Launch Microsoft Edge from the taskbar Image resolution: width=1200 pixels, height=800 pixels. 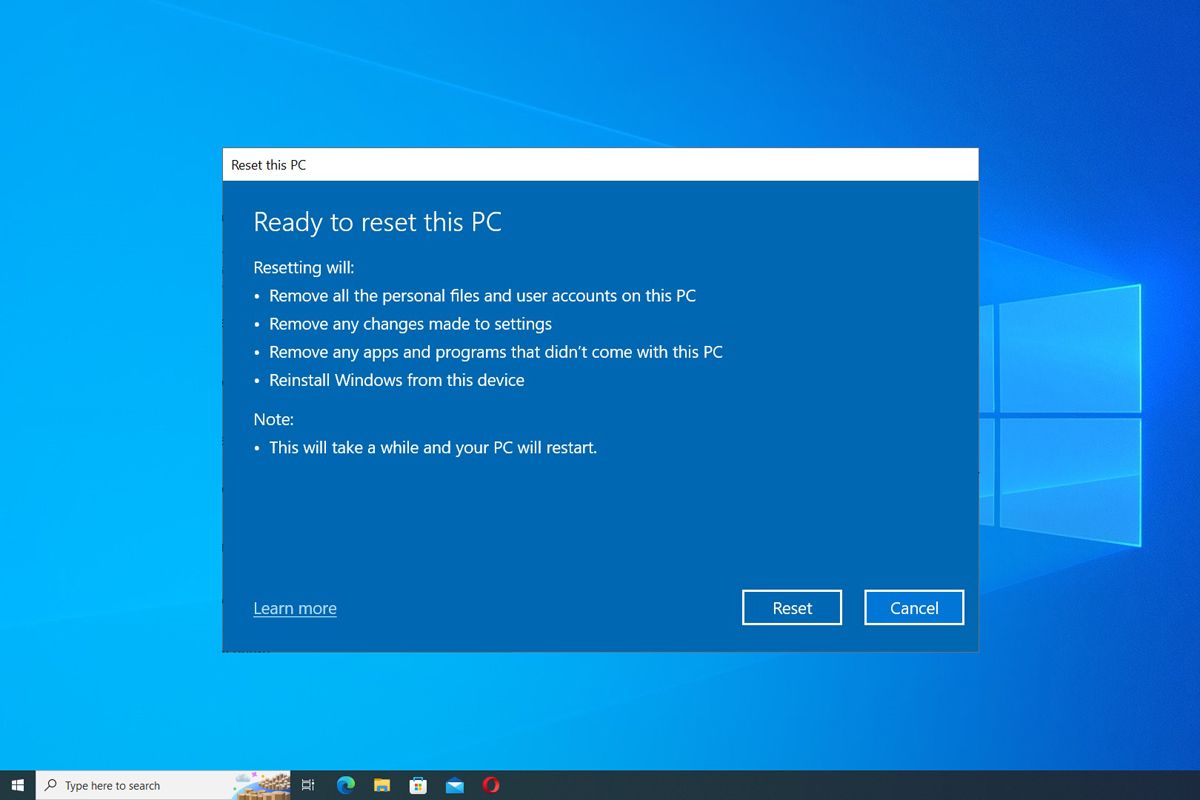pos(345,785)
